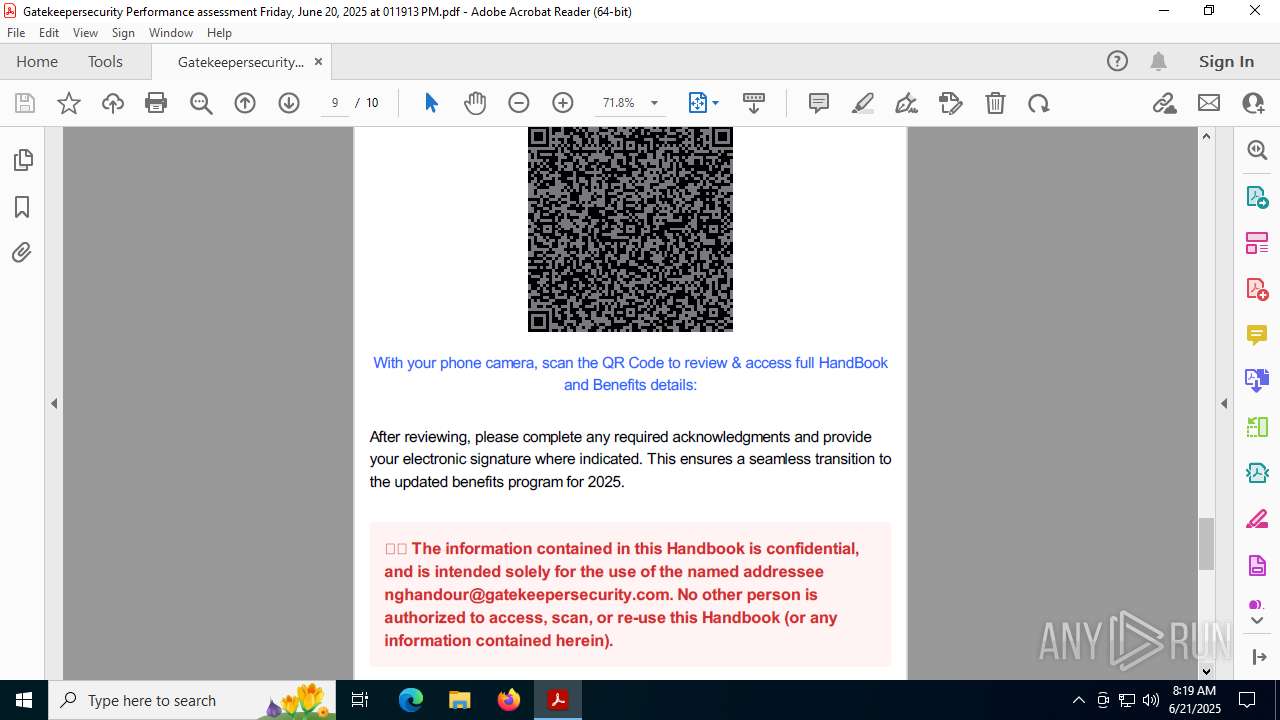Viewport: 1280px width, 720px height.
Task: Launch Firefox from taskbar
Action: click(509, 700)
